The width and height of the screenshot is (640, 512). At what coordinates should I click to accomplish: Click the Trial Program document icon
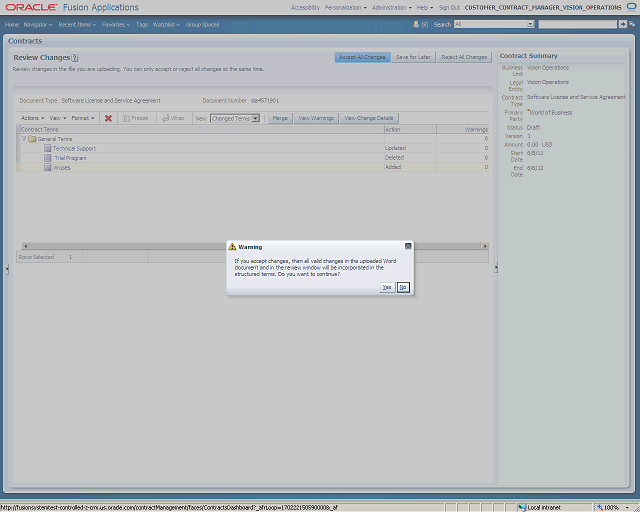[48, 158]
